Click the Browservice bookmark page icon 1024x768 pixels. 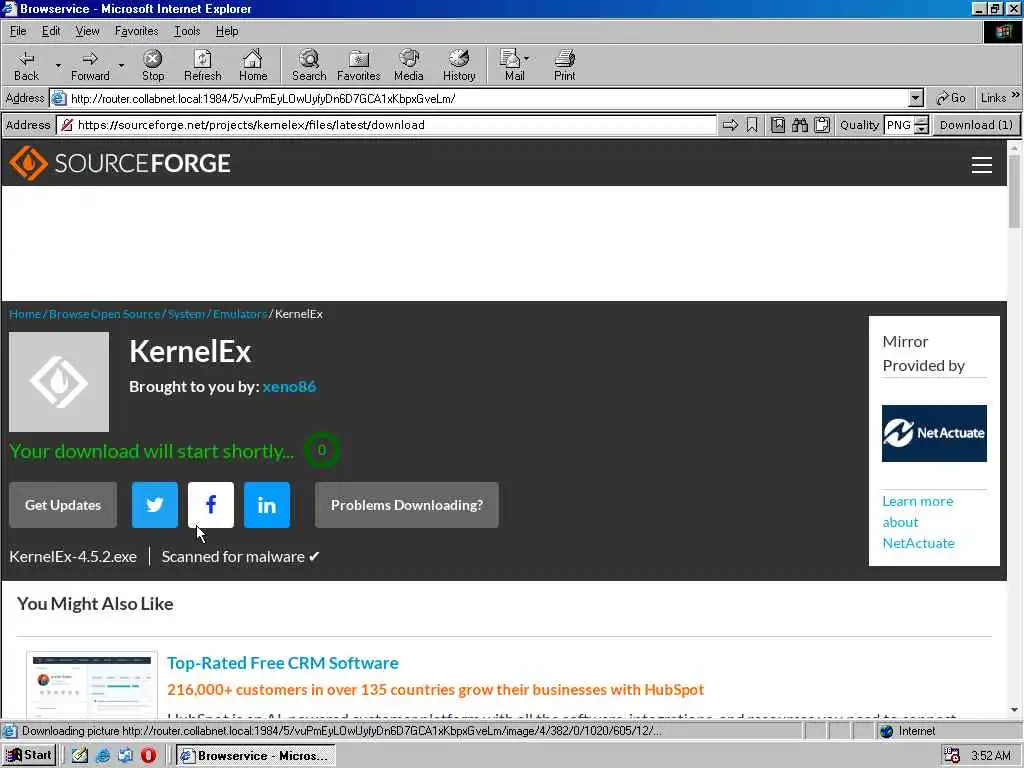pos(752,125)
